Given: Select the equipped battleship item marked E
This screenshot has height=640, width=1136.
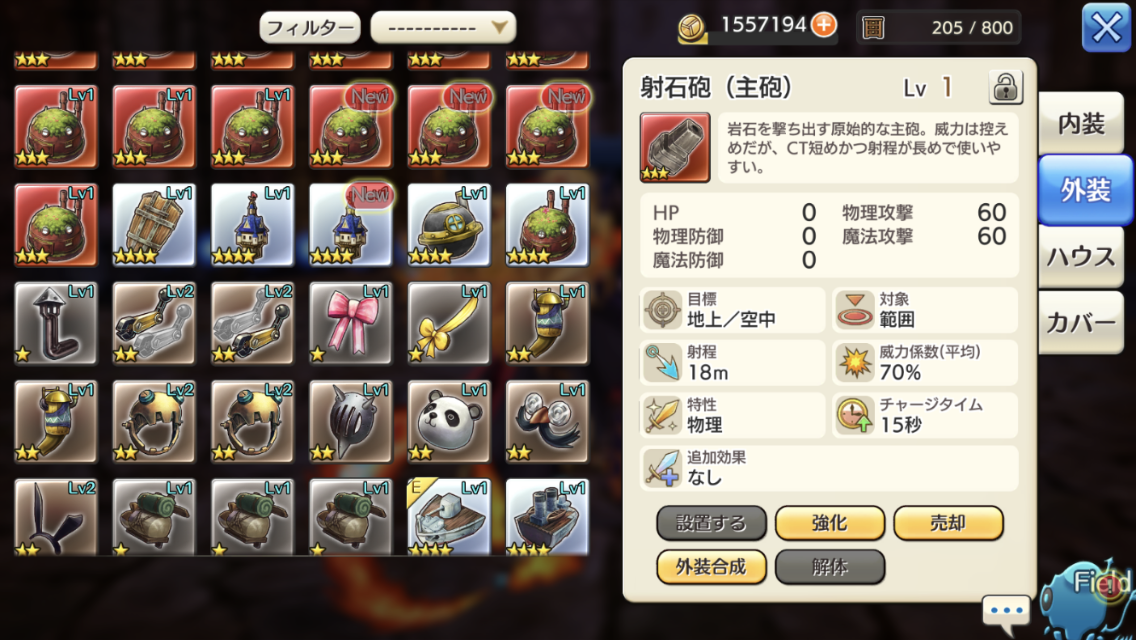Looking at the screenshot, I should (449, 517).
